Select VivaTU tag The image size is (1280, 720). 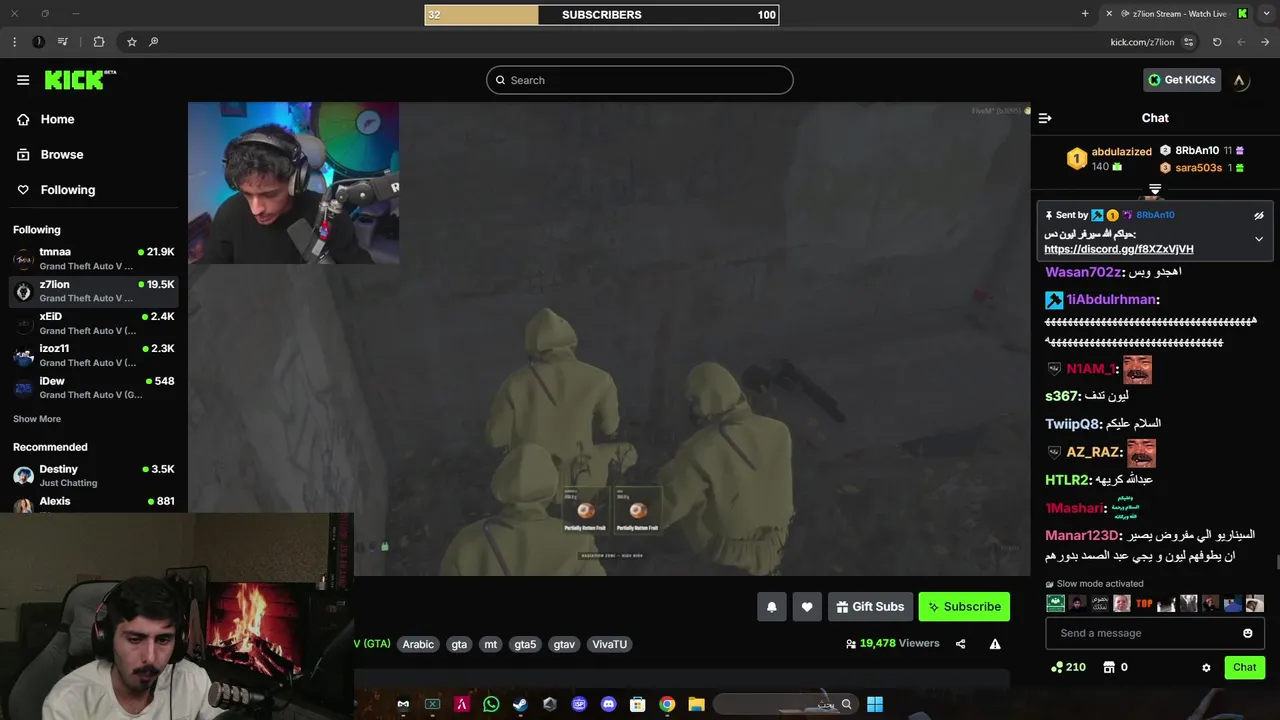point(609,644)
